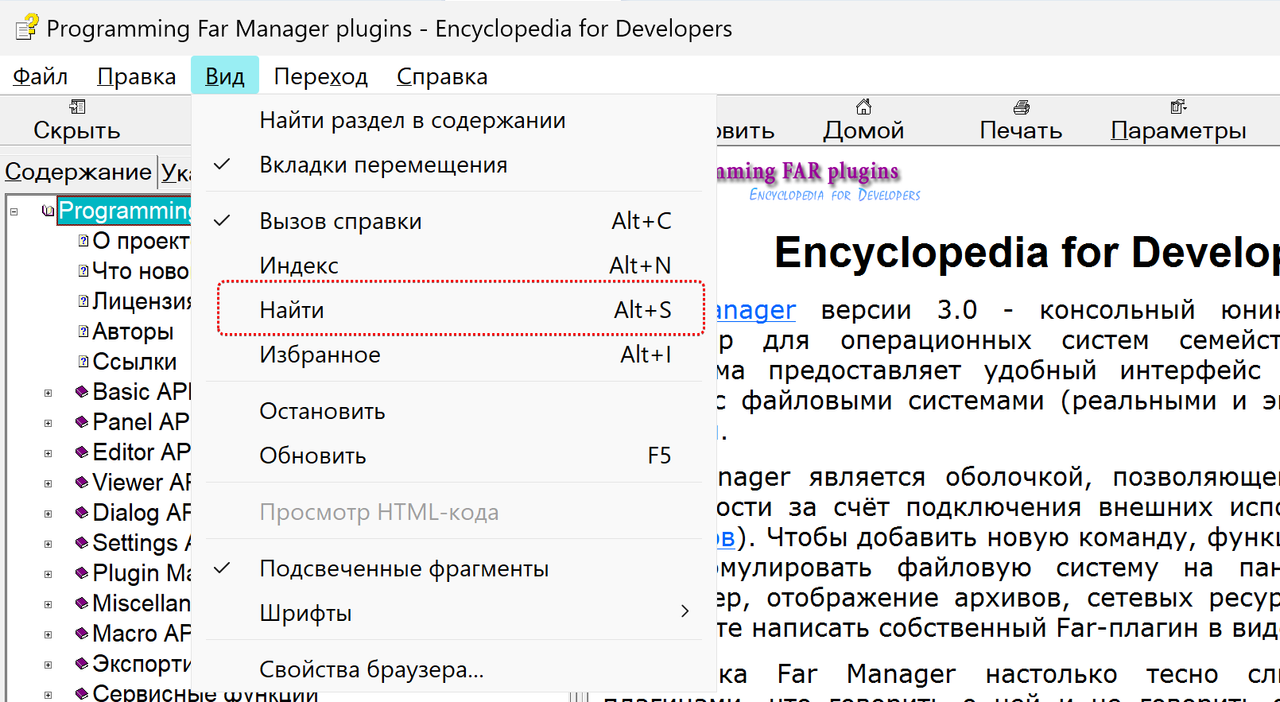Click the page icon next to Авторы
This screenshot has height=702, width=1280.
84,332
